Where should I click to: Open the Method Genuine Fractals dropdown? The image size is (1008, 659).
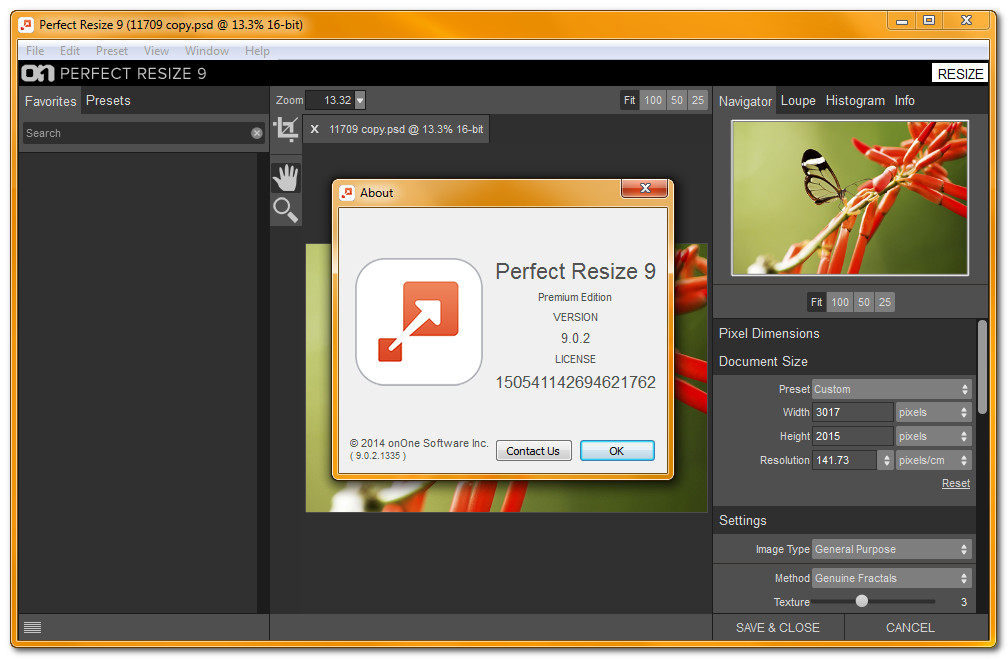pos(891,578)
